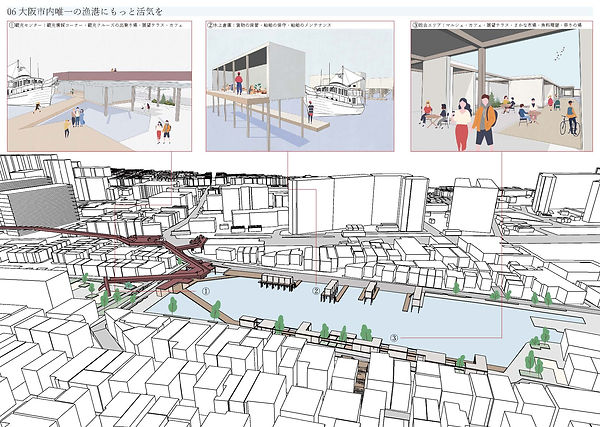Screen dimensions: 600x427
Task: Click the caption of panel ③ ending in テラス listings
Action: pos(496,25)
